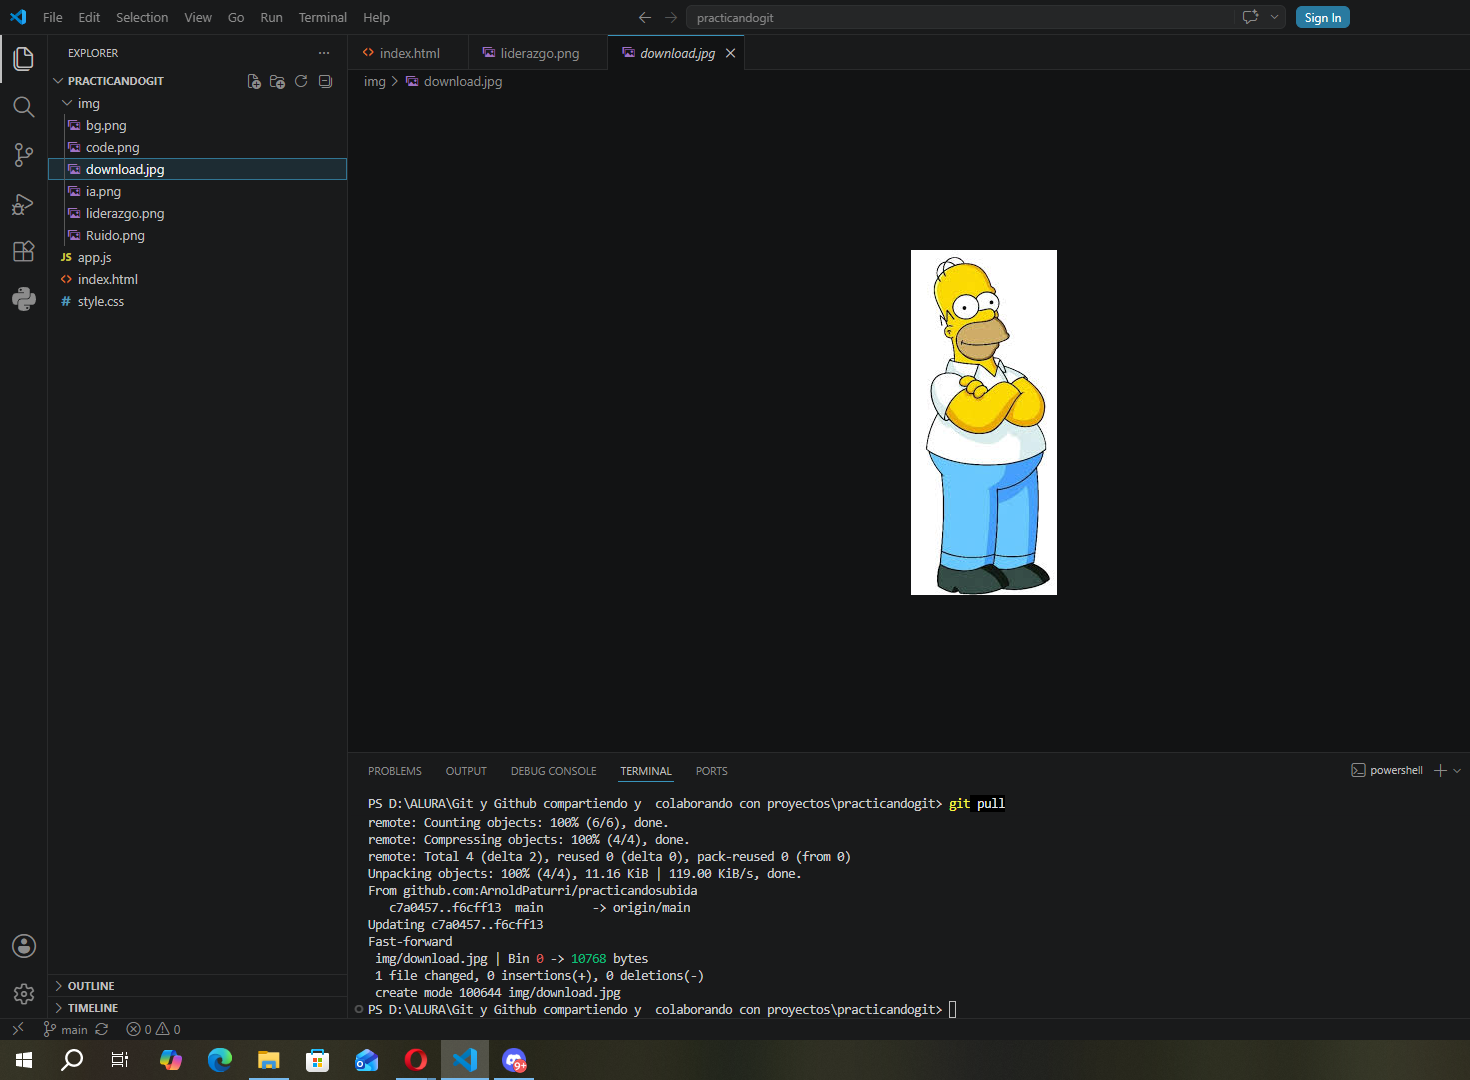The width and height of the screenshot is (1470, 1080).
Task: Open the terminal launch profile dropdown
Action: 1457,770
